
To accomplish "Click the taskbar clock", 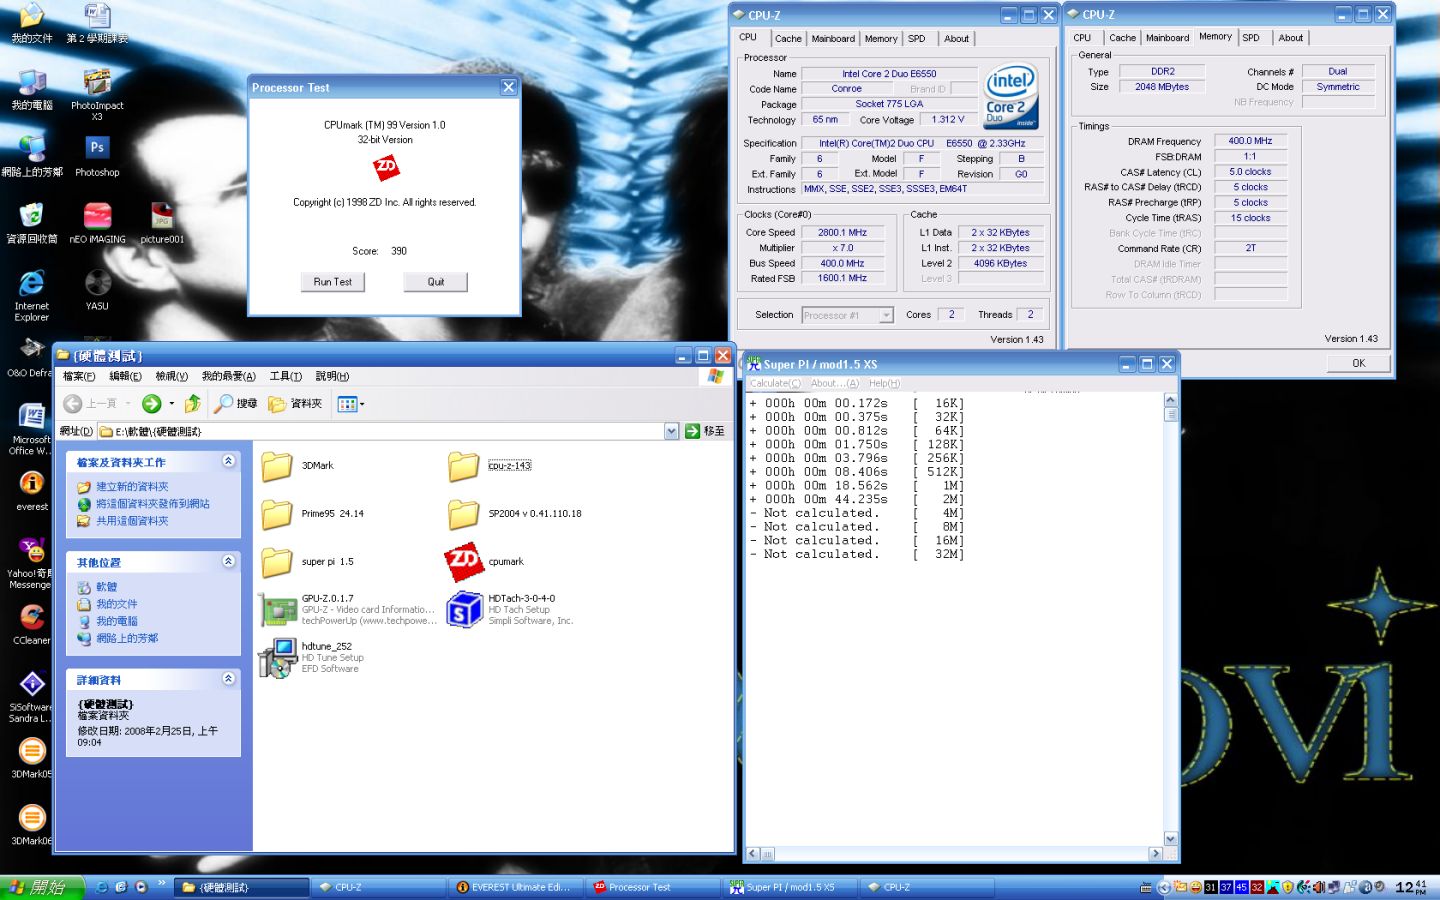I will tap(1410, 887).
